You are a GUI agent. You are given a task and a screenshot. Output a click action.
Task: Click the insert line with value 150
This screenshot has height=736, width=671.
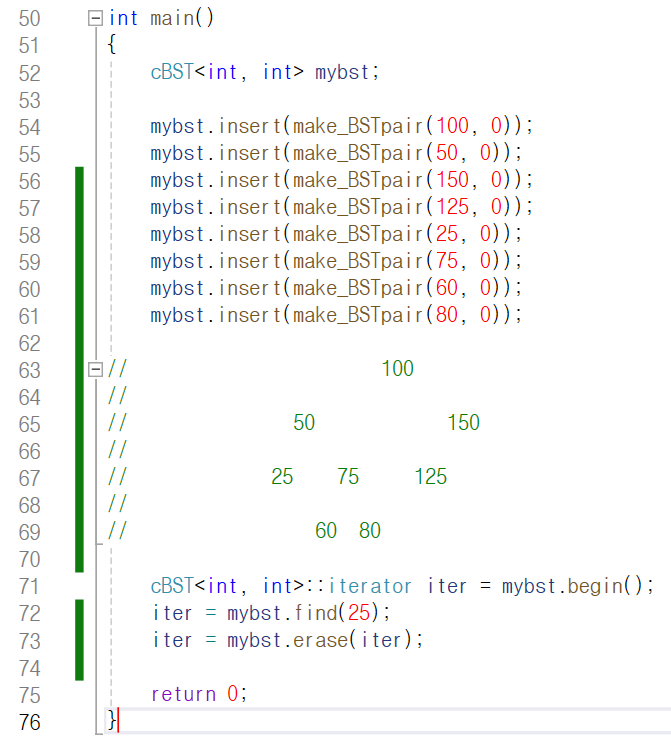(x=342, y=180)
